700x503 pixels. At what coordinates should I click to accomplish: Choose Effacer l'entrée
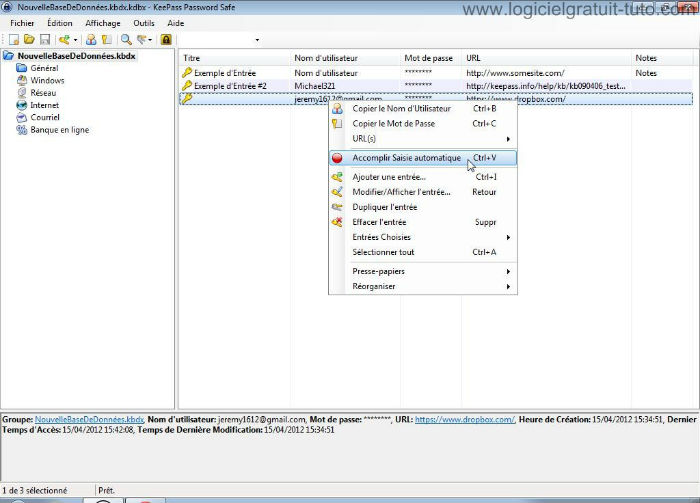[x=423, y=222]
